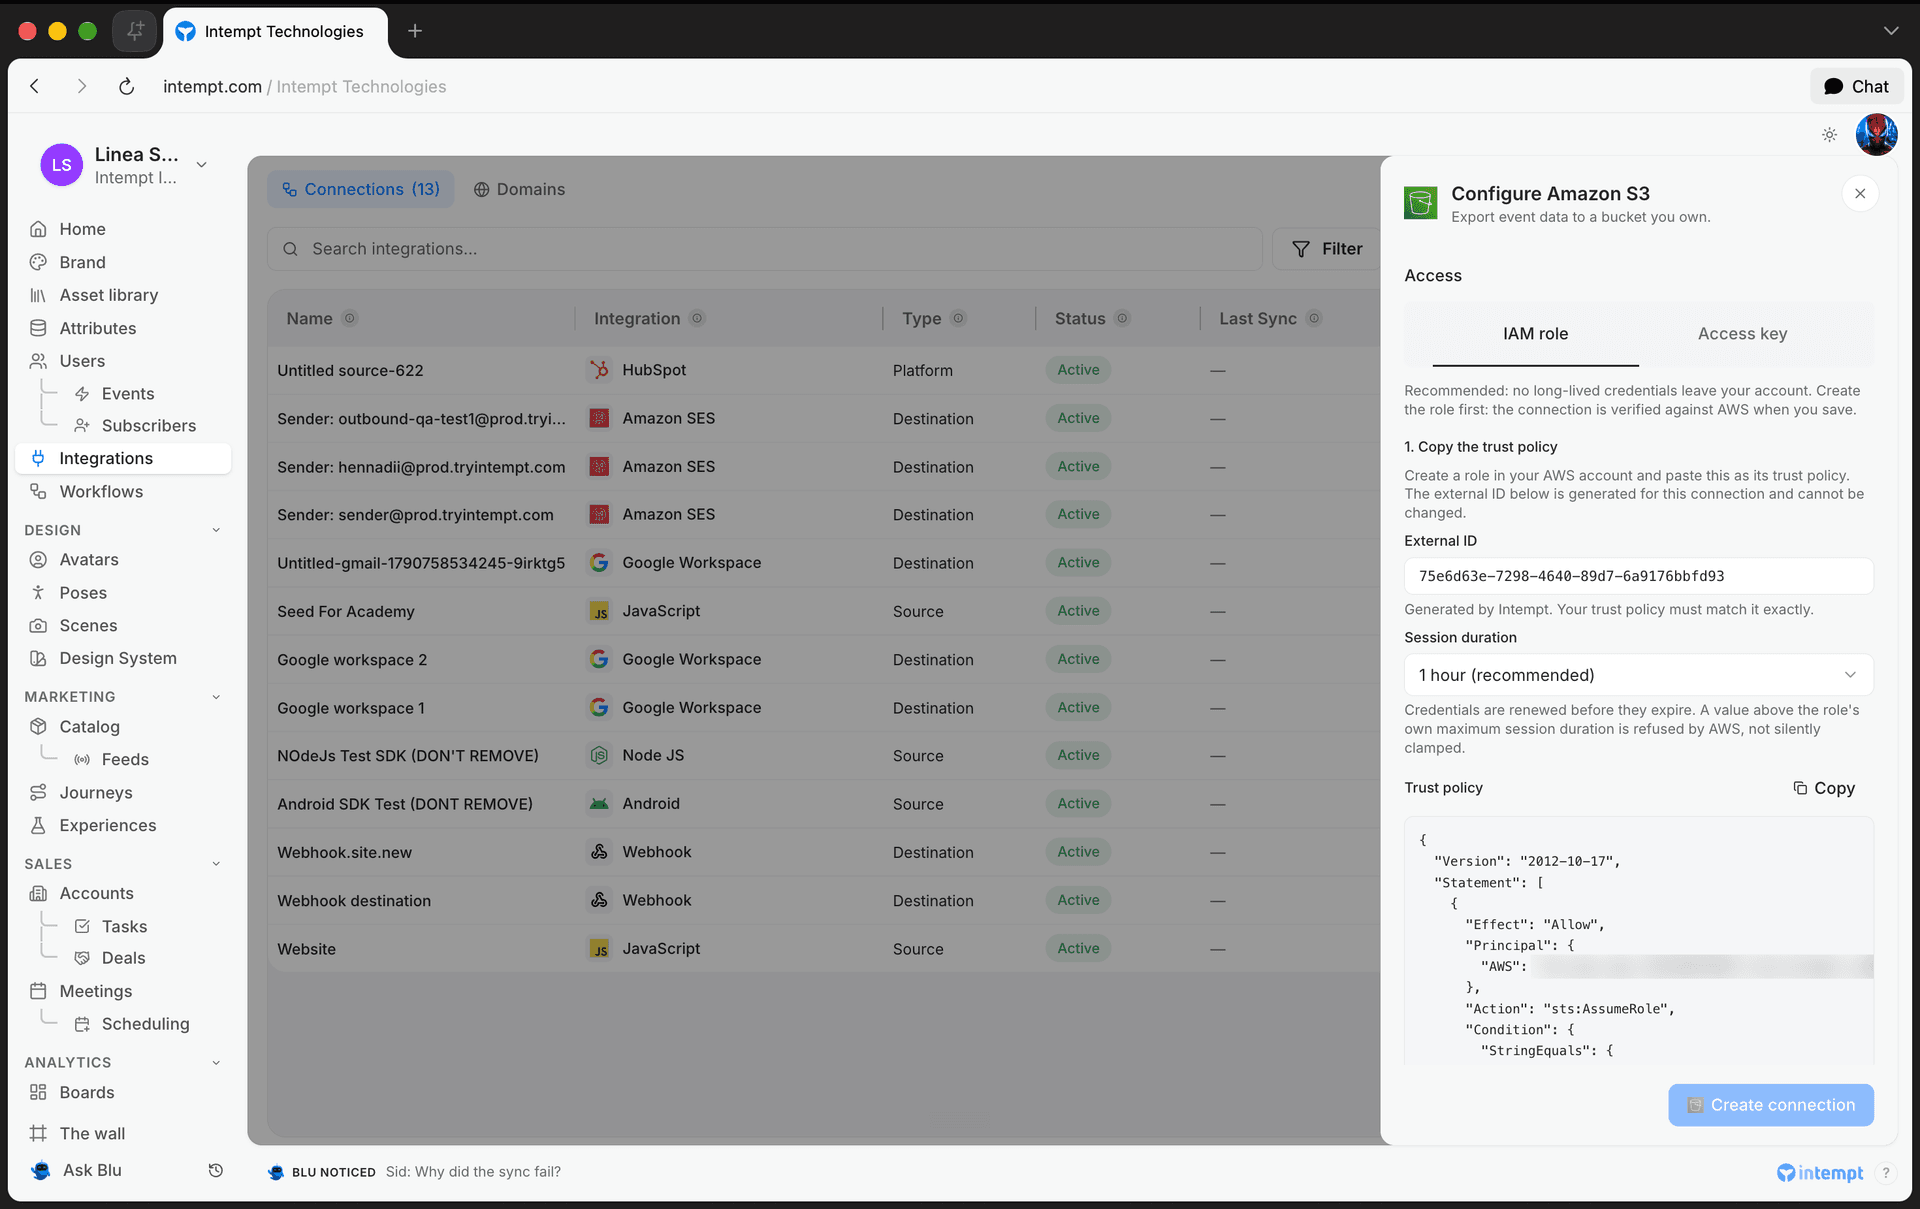The height and width of the screenshot is (1209, 1920).
Task: Open new browser tab plus button
Action: tap(415, 31)
